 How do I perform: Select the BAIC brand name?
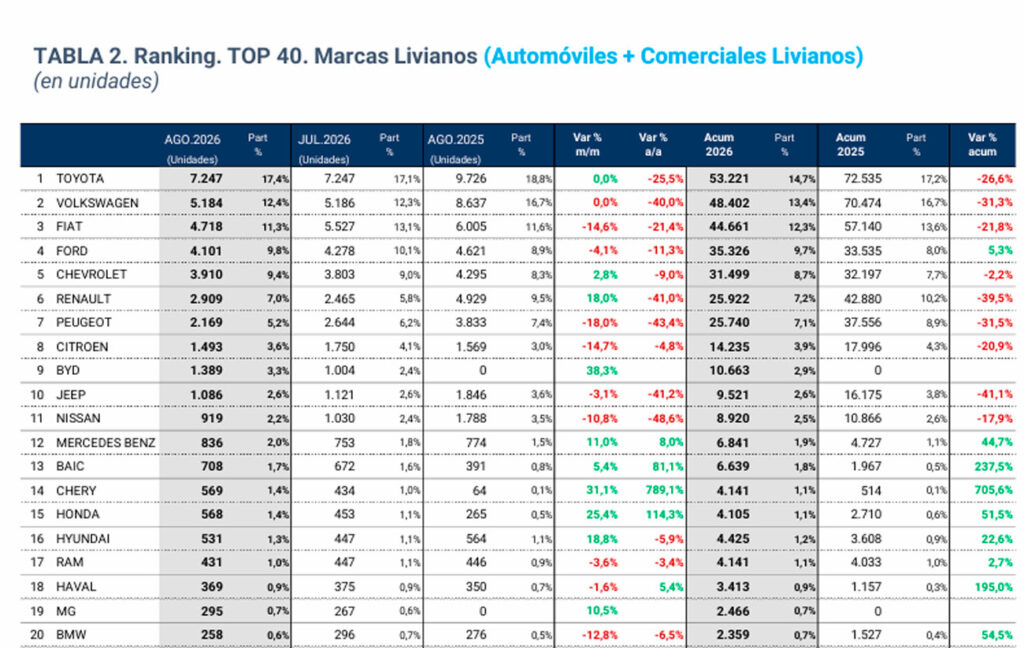(x=70, y=466)
